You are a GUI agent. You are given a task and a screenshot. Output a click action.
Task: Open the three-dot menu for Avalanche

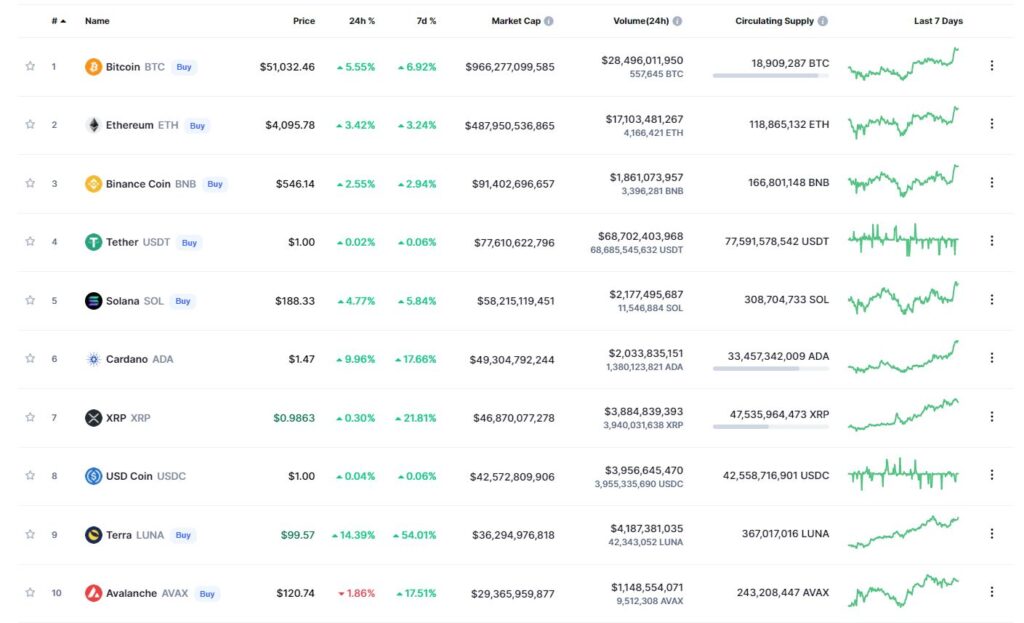[x=991, y=592]
